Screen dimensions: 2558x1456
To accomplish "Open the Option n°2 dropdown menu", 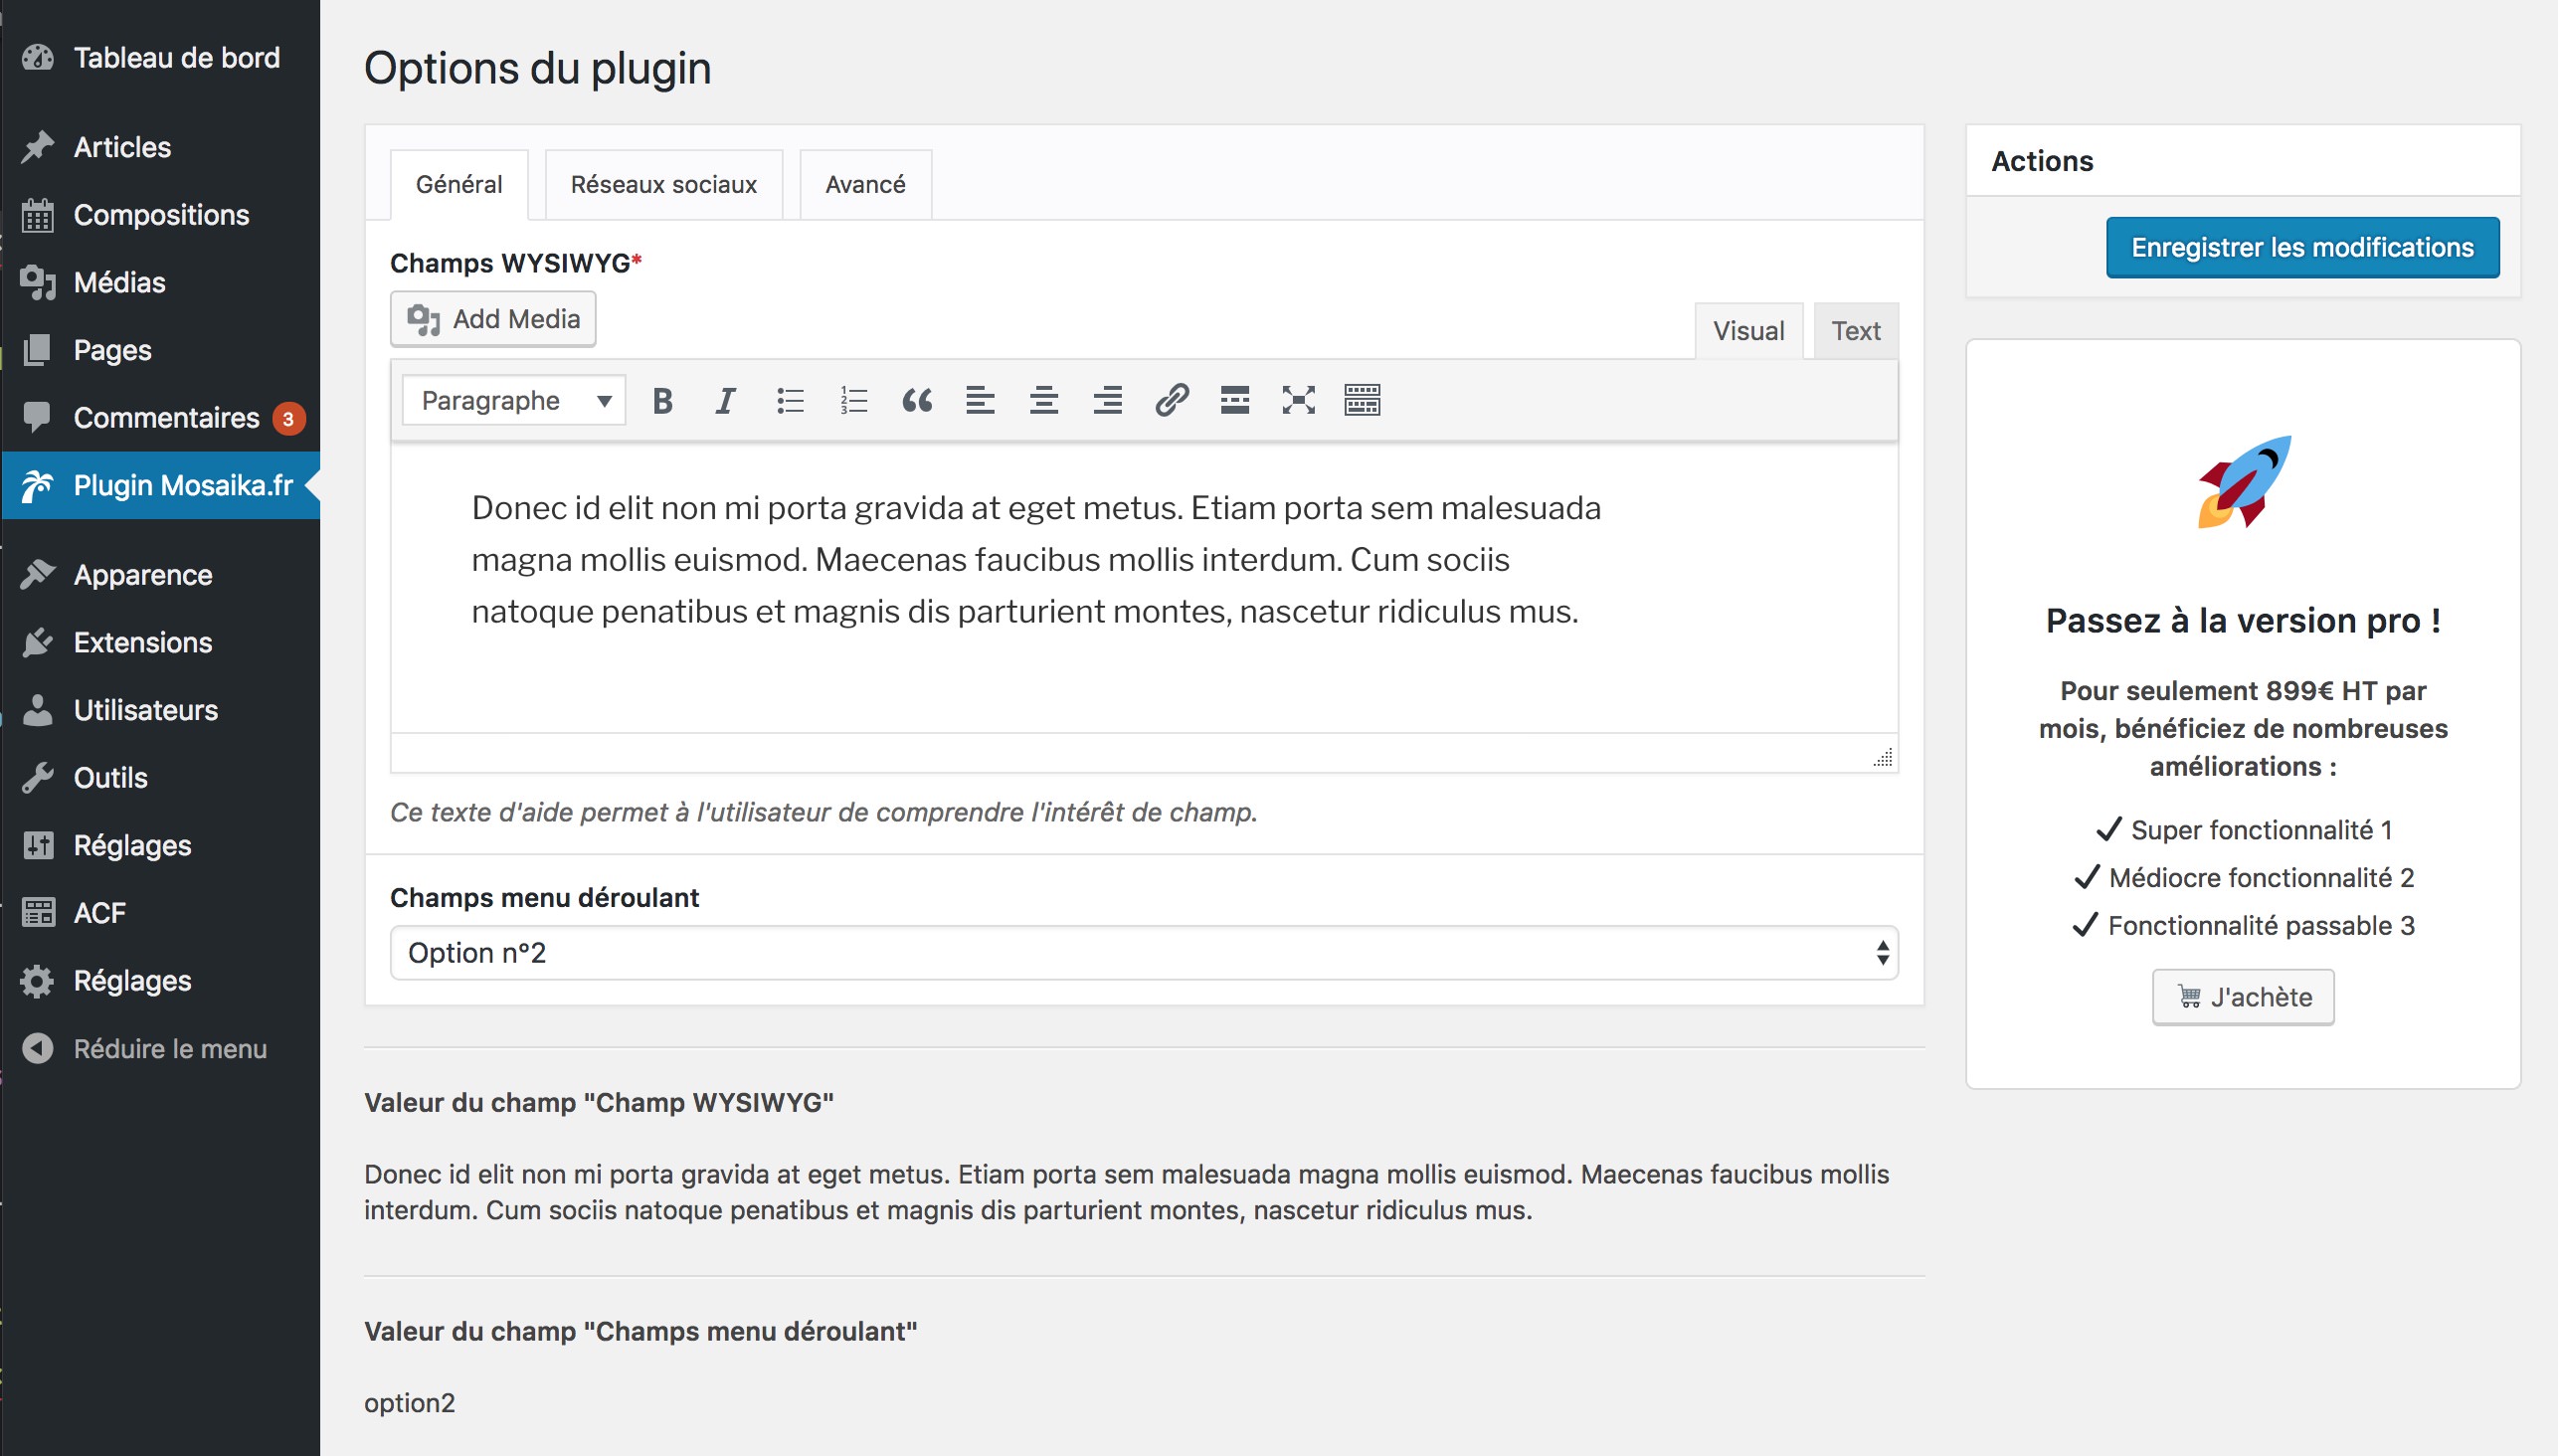I will (x=1143, y=953).
